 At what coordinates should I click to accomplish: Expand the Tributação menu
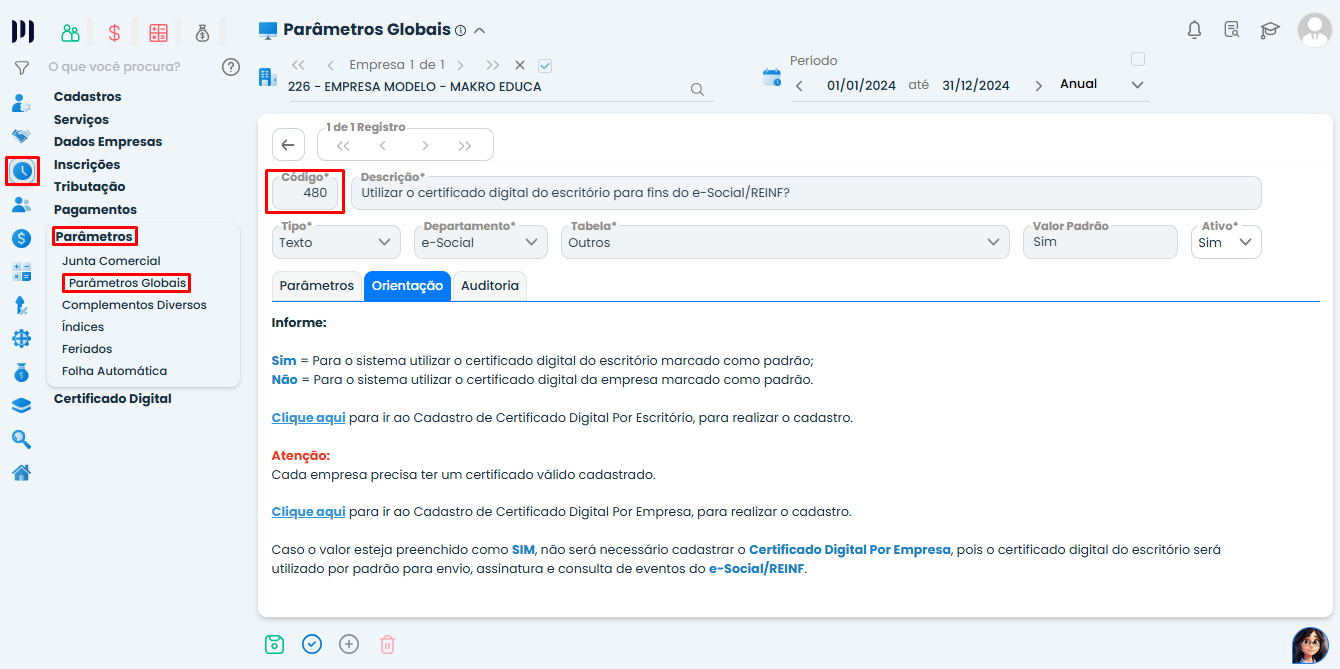[x=90, y=187]
